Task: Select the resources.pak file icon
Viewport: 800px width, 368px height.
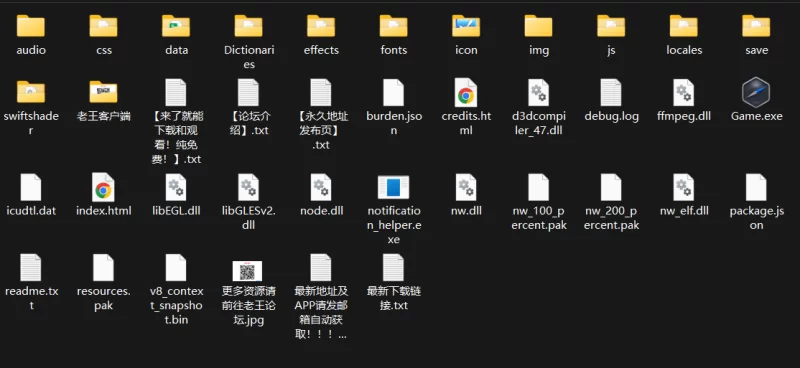Action: click(x=104, y=268)
